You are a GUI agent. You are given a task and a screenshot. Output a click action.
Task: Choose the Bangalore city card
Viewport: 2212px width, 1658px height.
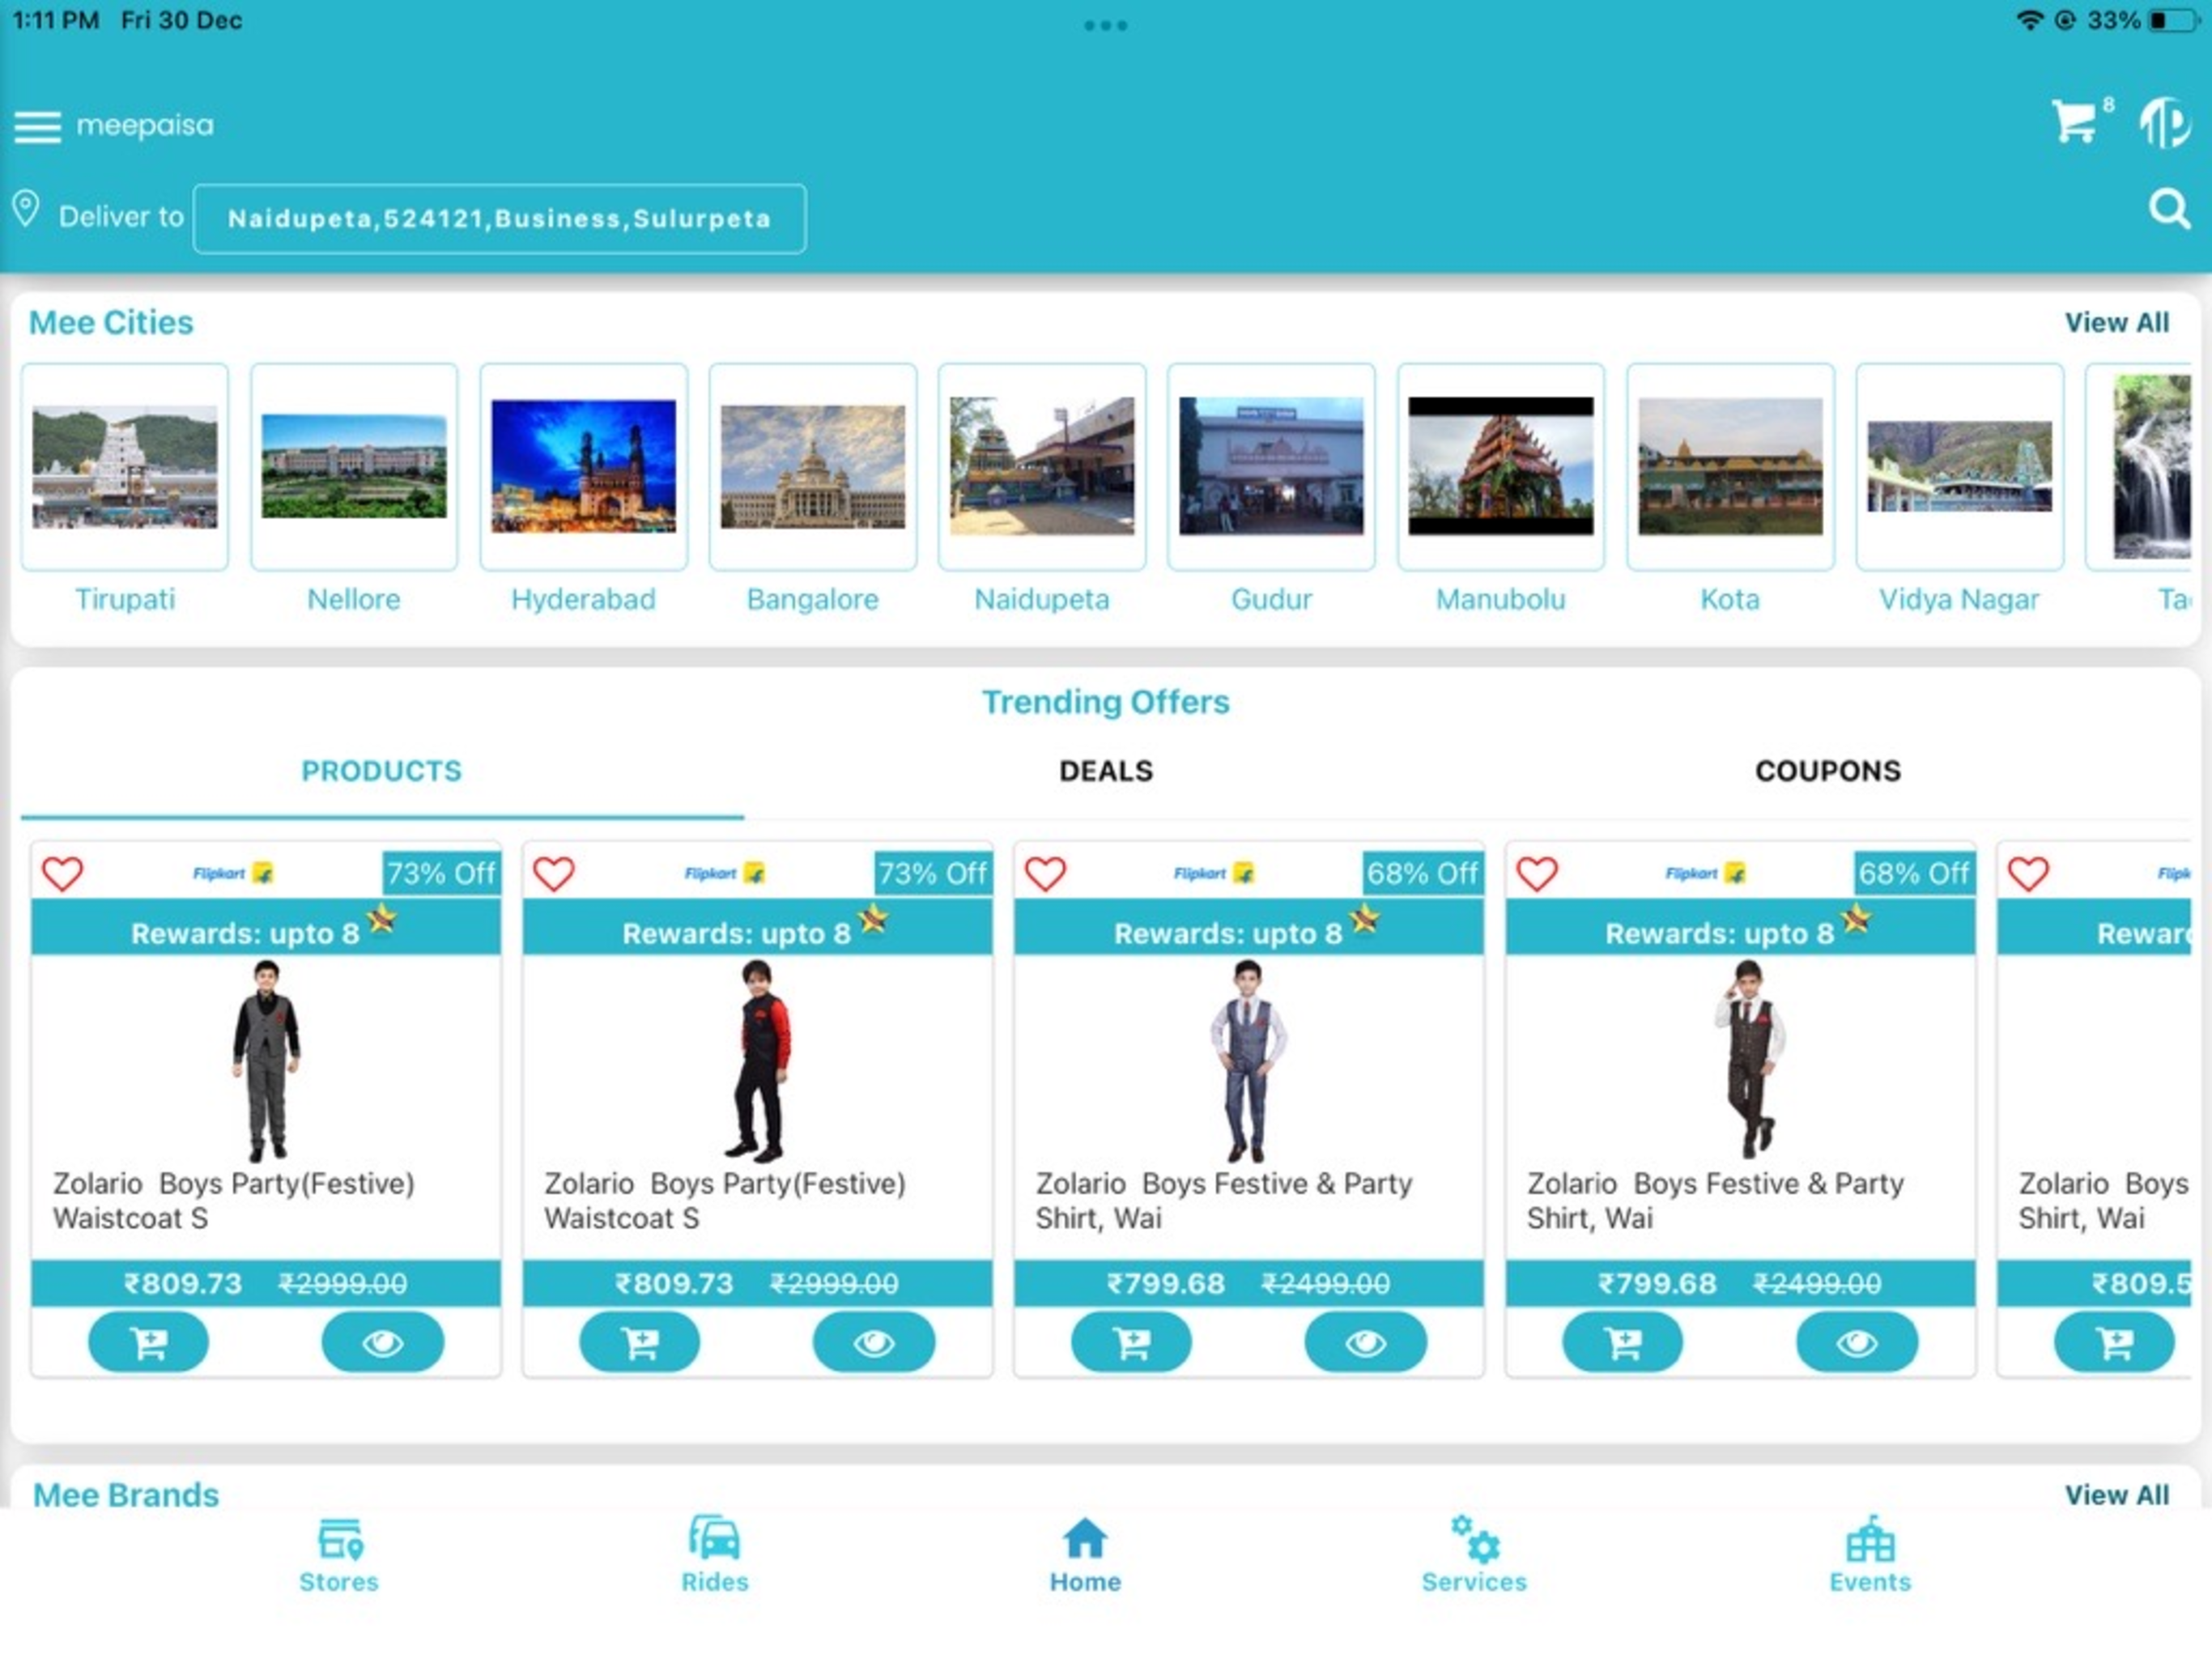[x=813, y=467]
